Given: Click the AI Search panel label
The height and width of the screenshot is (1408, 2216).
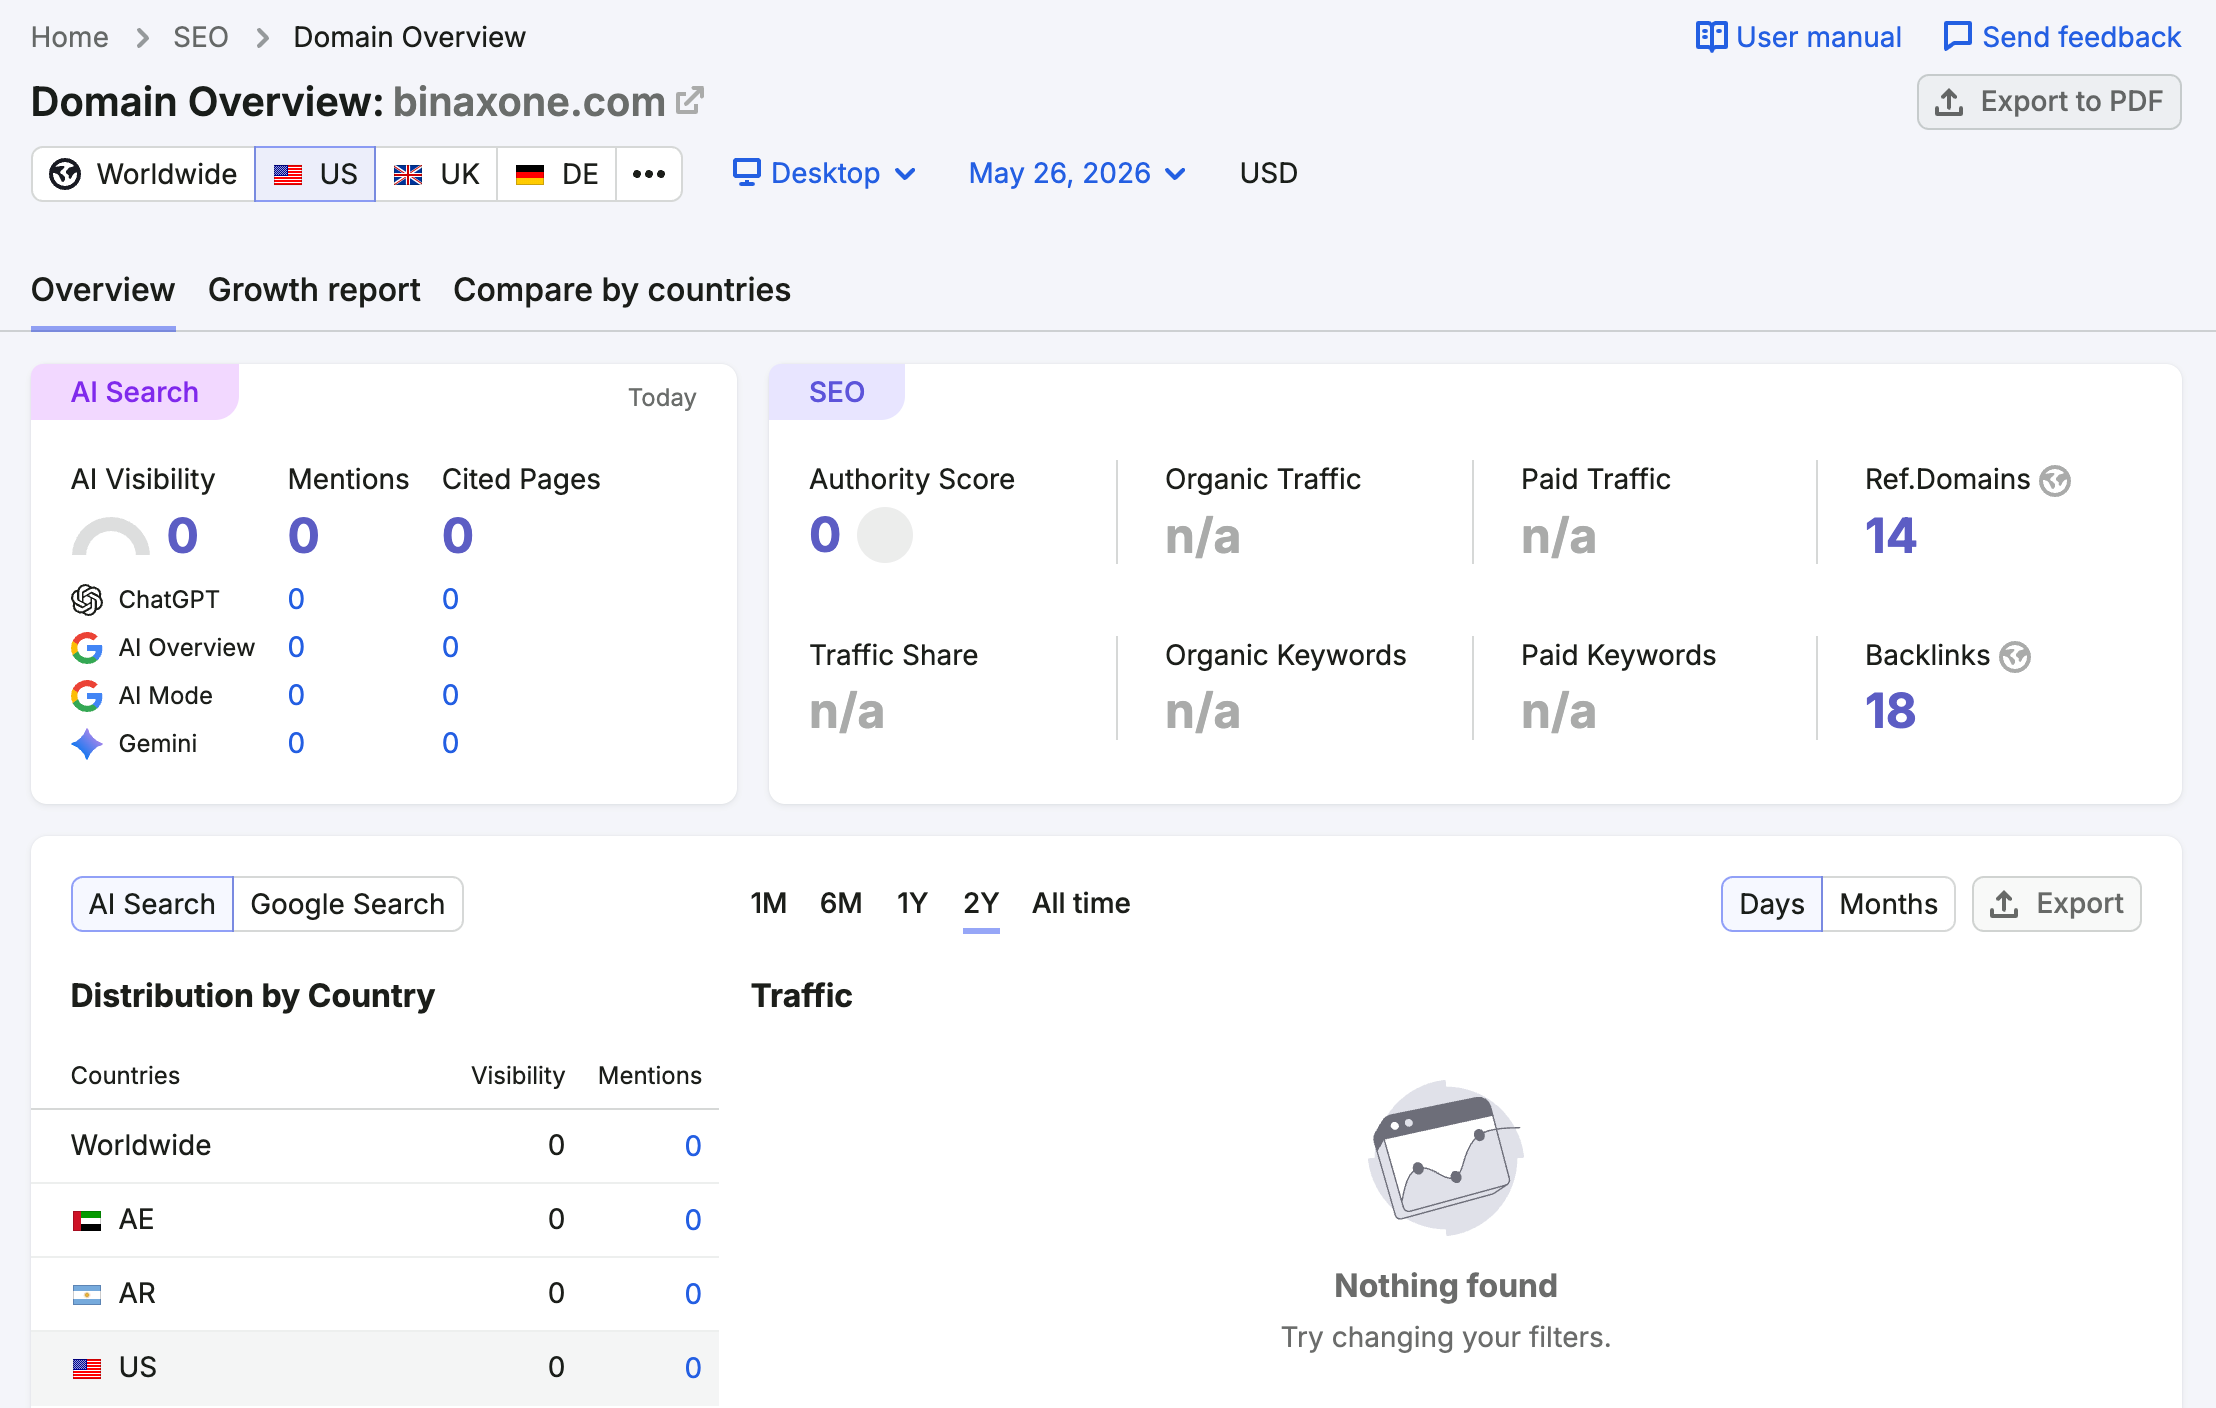Looking at the screenshot, I should click(135, 392).
